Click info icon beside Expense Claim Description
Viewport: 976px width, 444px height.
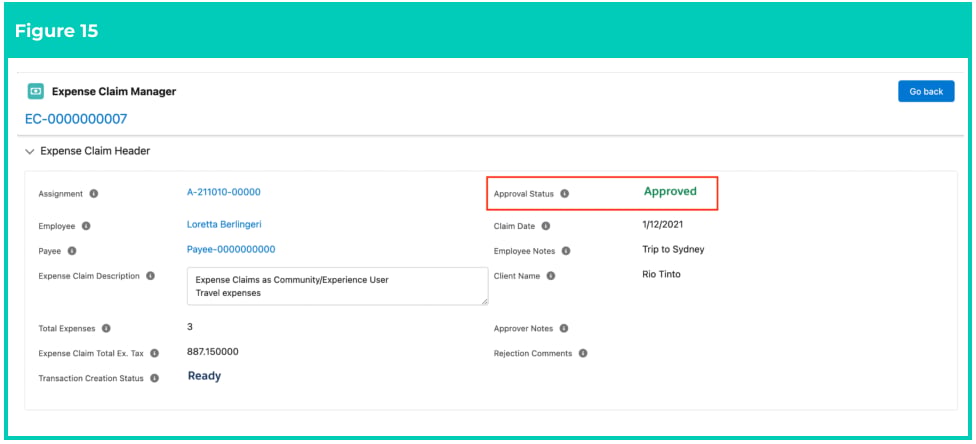pos(150,276)
